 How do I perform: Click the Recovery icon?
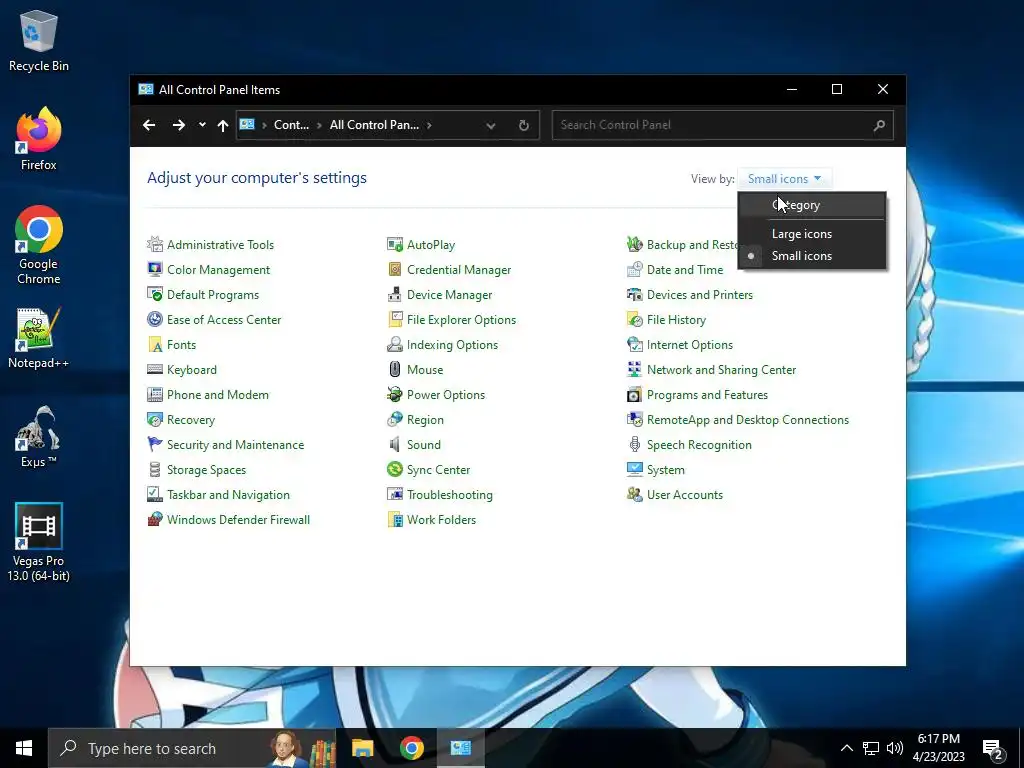click(155, 419)
